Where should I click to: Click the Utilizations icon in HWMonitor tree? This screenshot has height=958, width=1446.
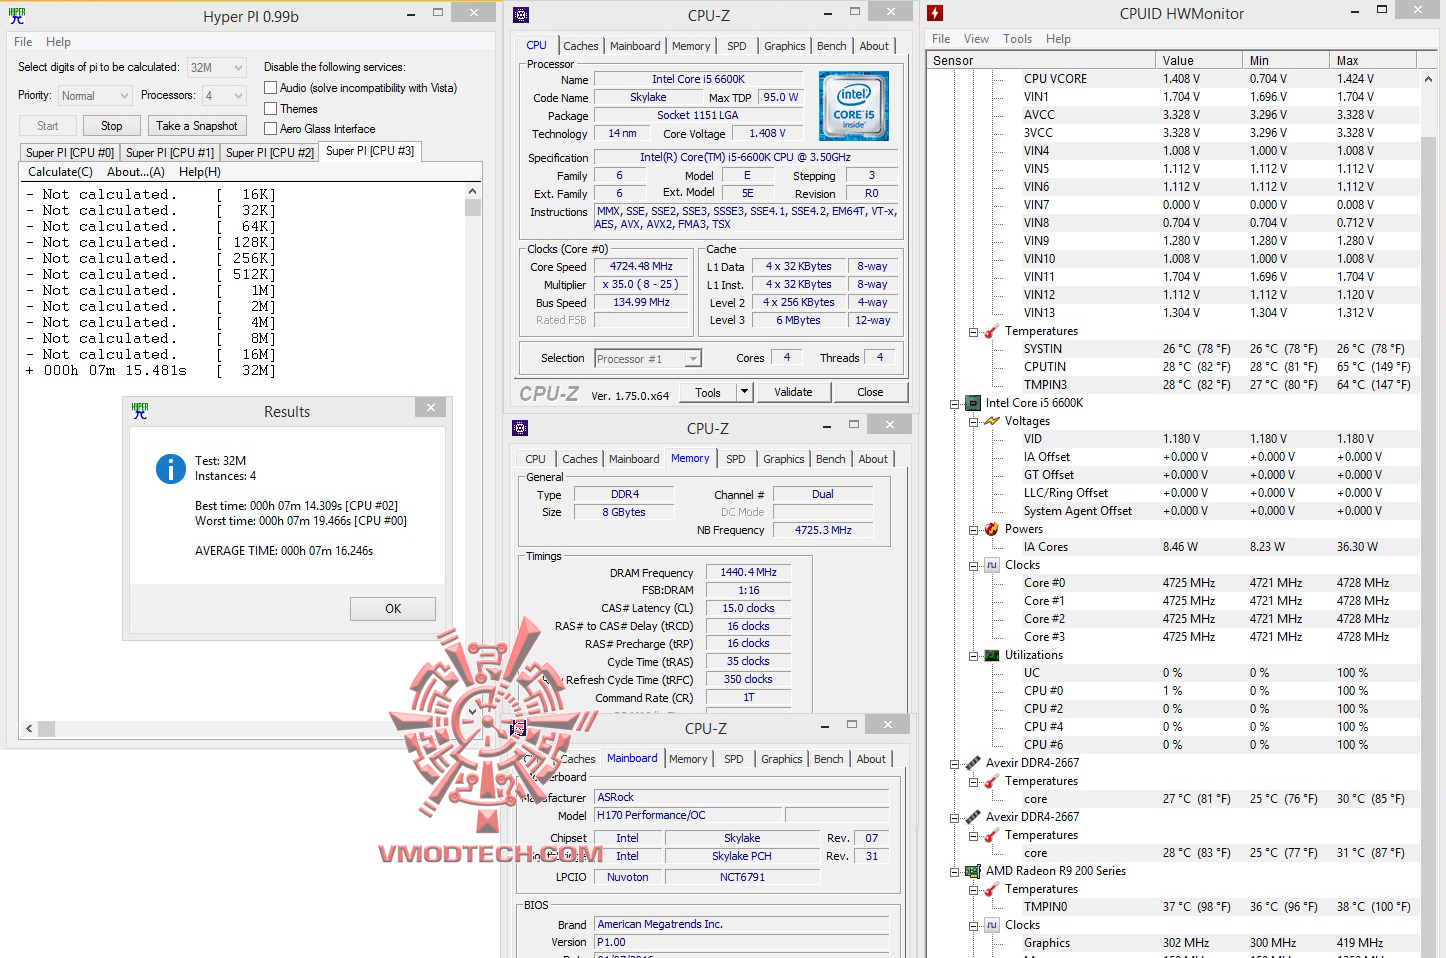click(x=992, y=655)
